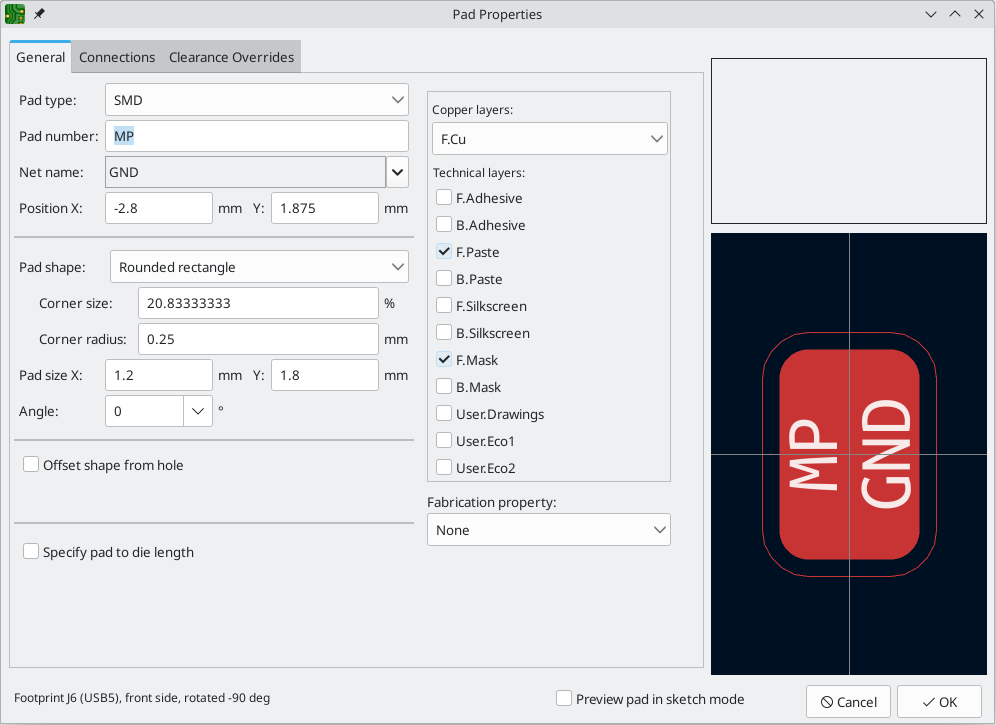Viewport: 996px width, 725px height.
Task: Expand the Pad shape combo box
Action: point(259,267)
